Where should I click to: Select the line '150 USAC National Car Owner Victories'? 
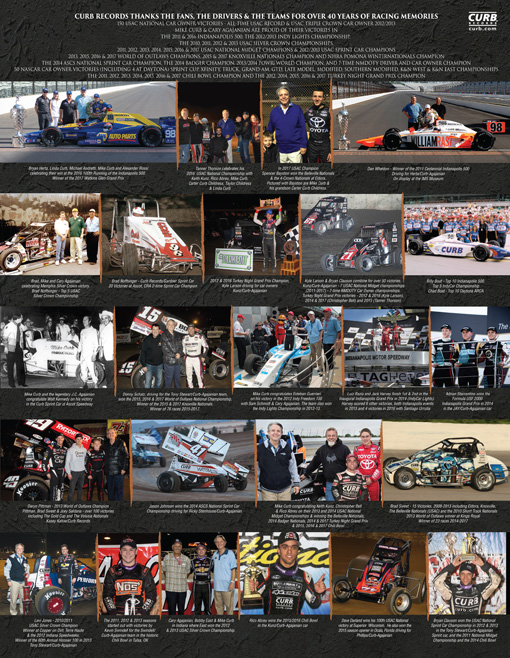(x=256, y=24)
